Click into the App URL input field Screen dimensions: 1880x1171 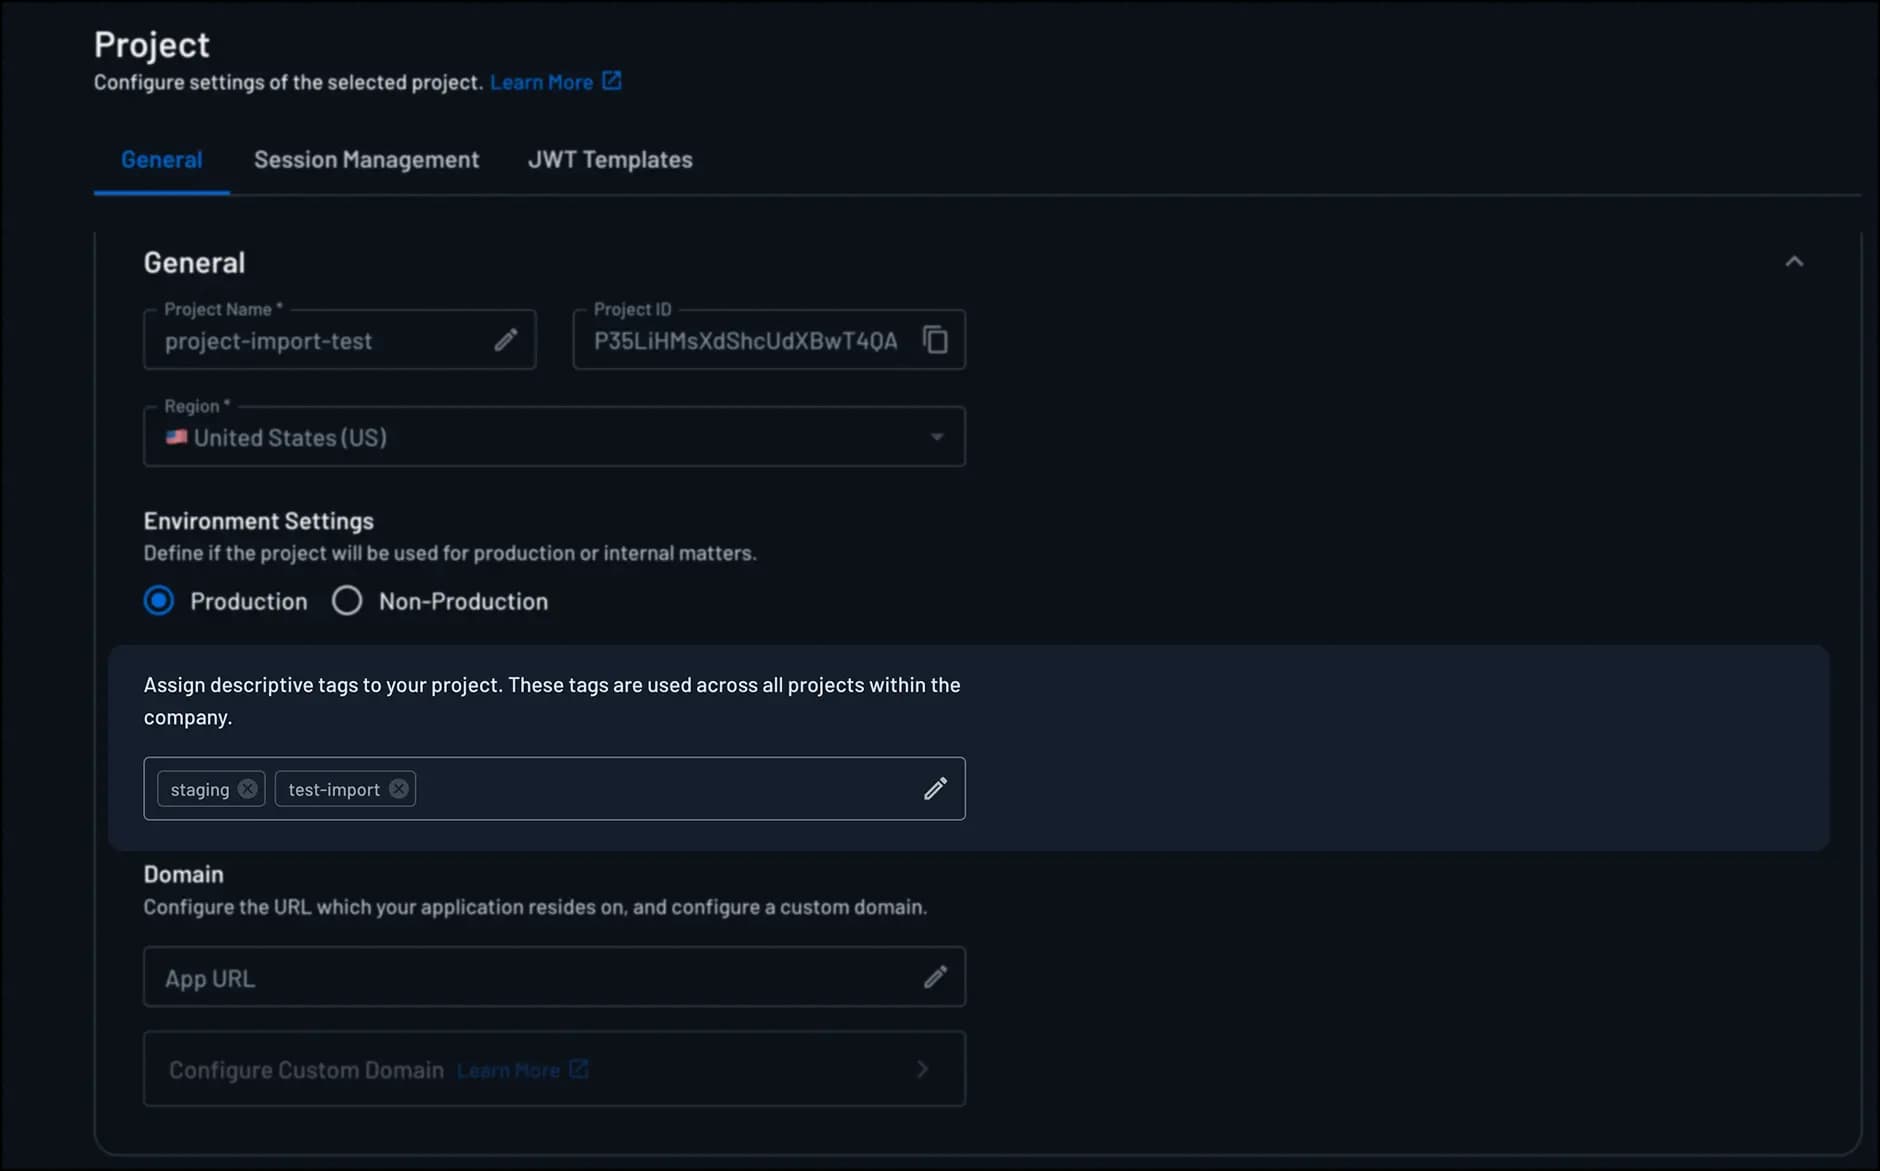click(x=530, y=978)
